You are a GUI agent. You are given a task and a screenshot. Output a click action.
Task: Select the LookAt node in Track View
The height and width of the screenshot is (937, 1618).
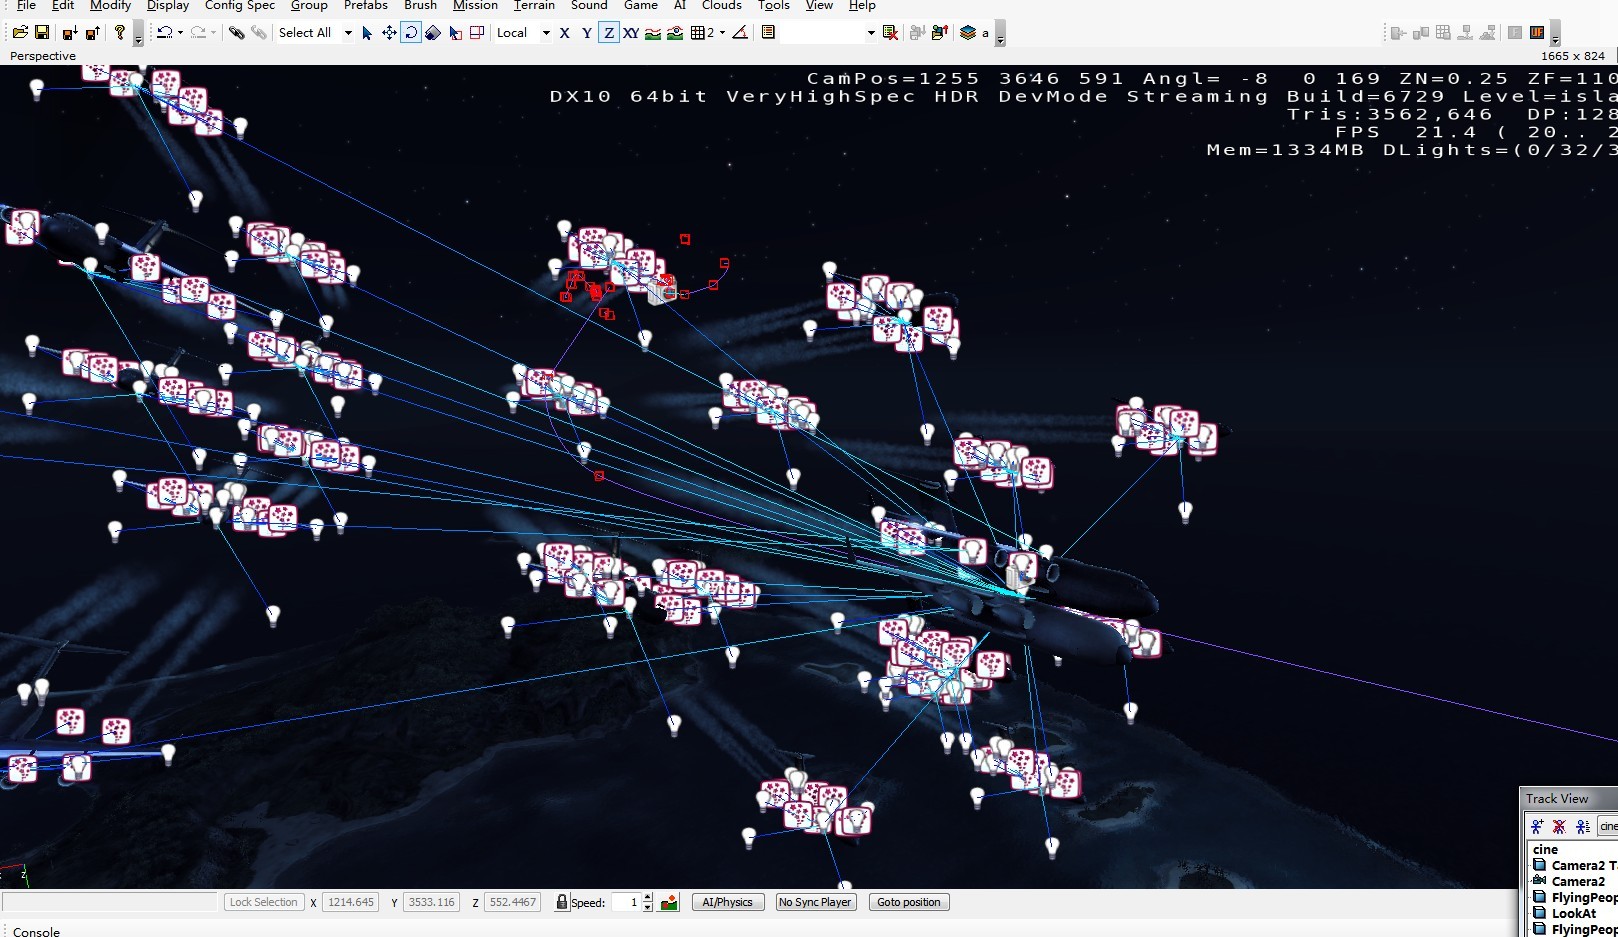coord(1573,913)
